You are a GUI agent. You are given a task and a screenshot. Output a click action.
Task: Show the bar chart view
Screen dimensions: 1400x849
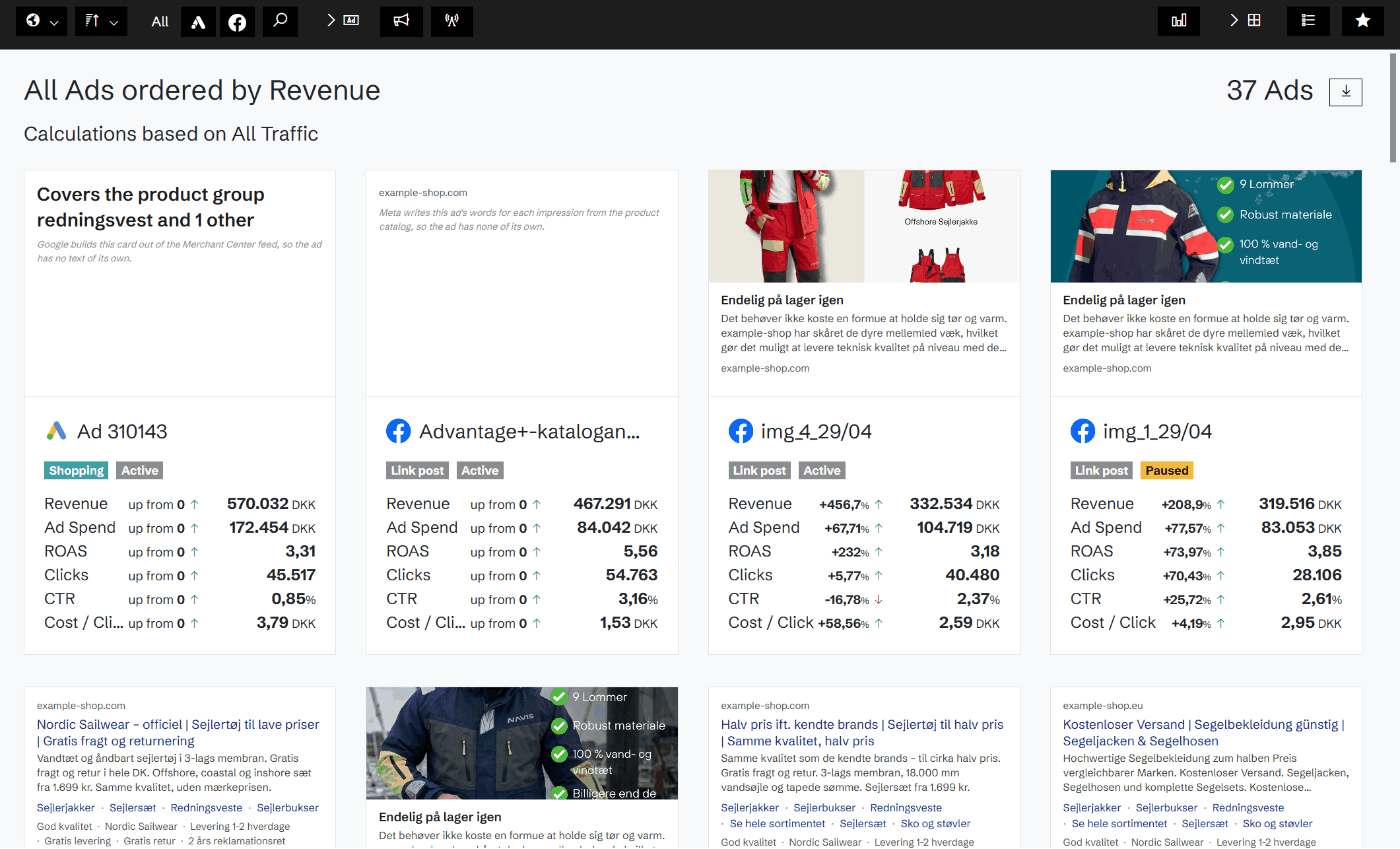pyautogui.click(x=1179, y=21)
